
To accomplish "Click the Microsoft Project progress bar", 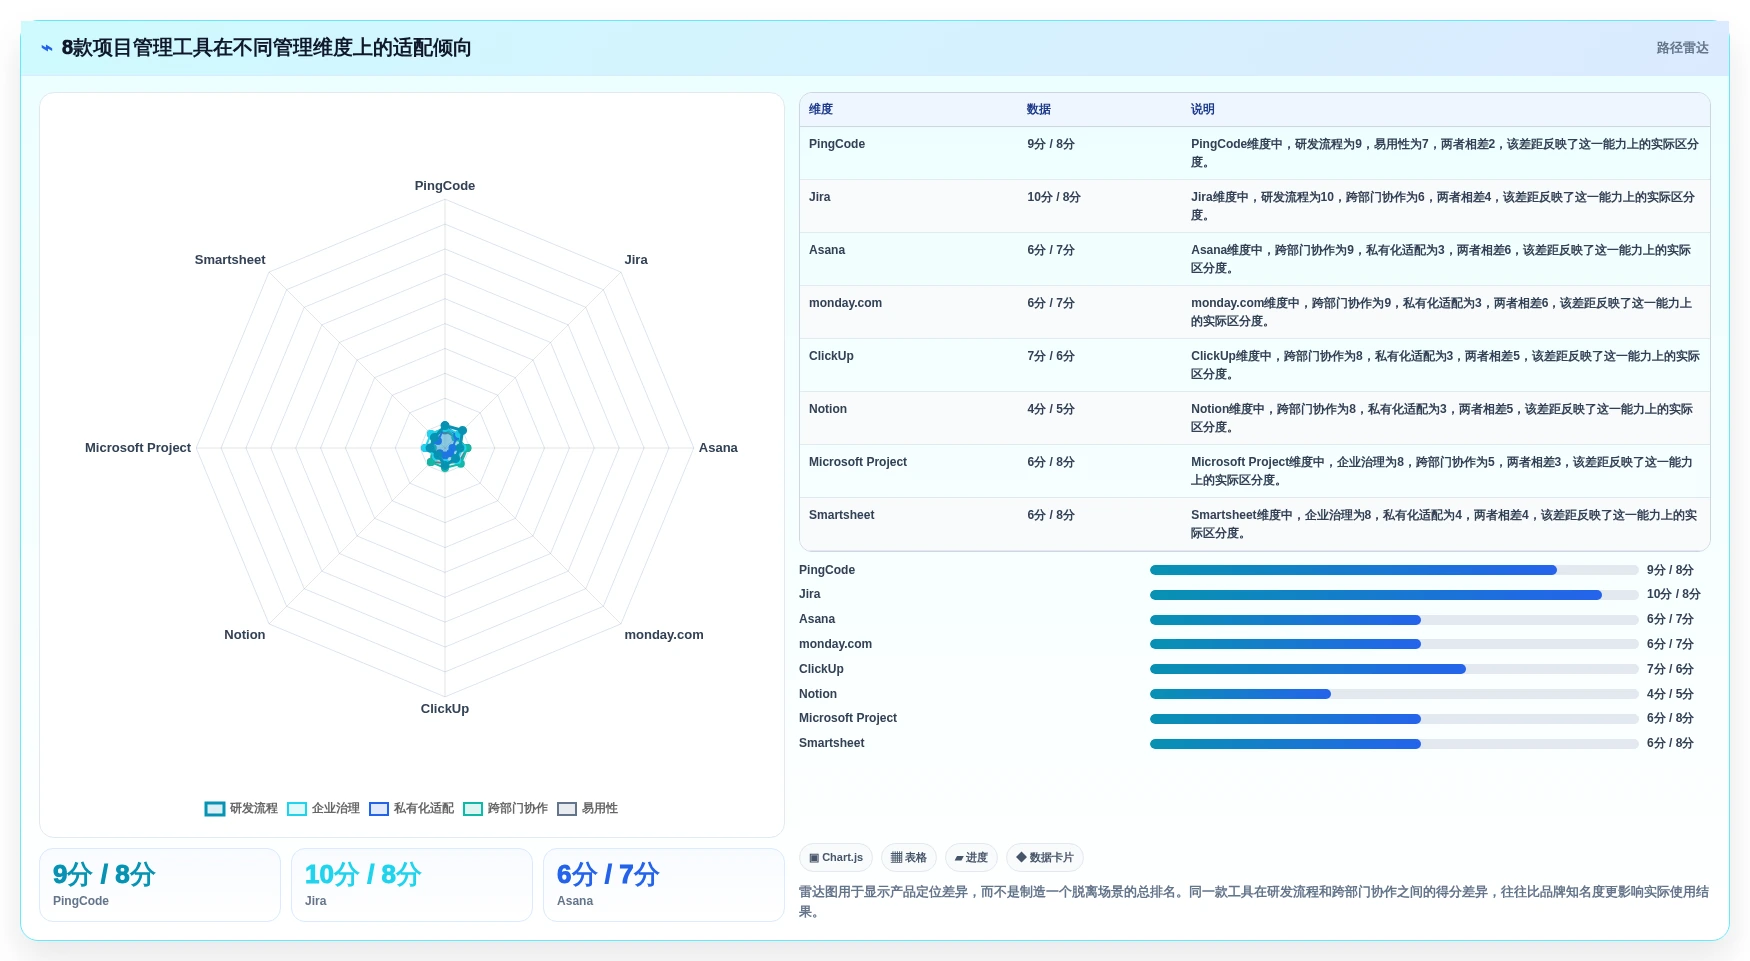I will (x=1394, y=719).
